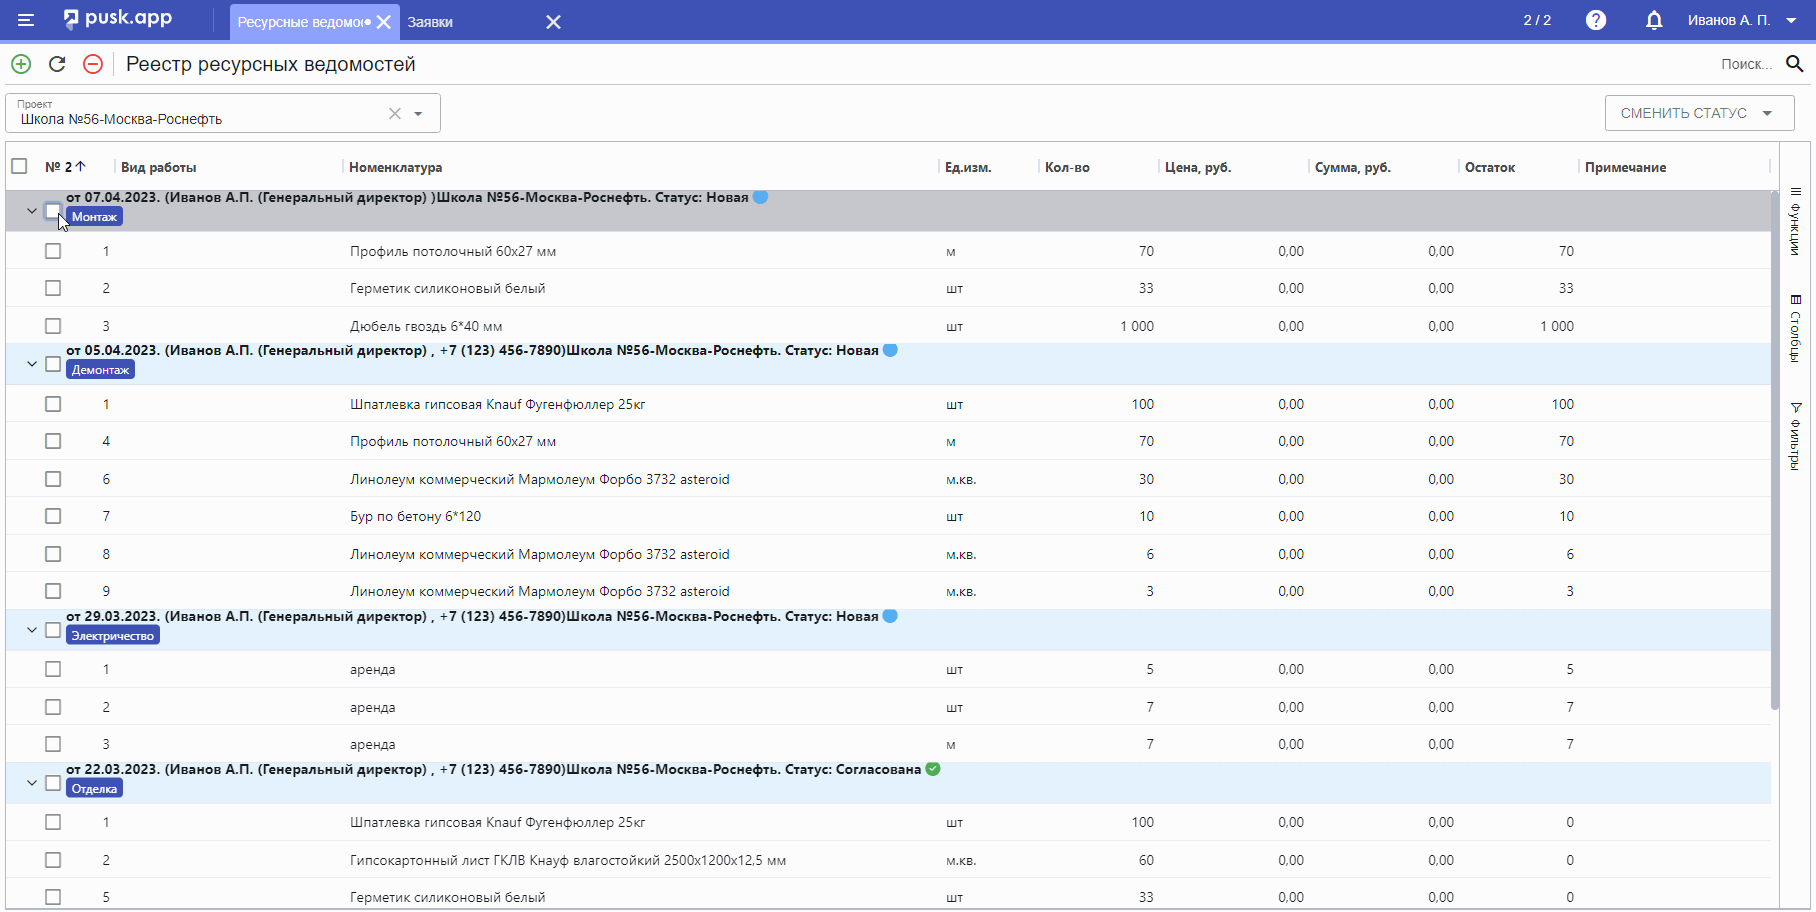Screen dimensions: 1816x912
Task: Click the blue status dot for 07.04.2023
Action: pos(760,197)
